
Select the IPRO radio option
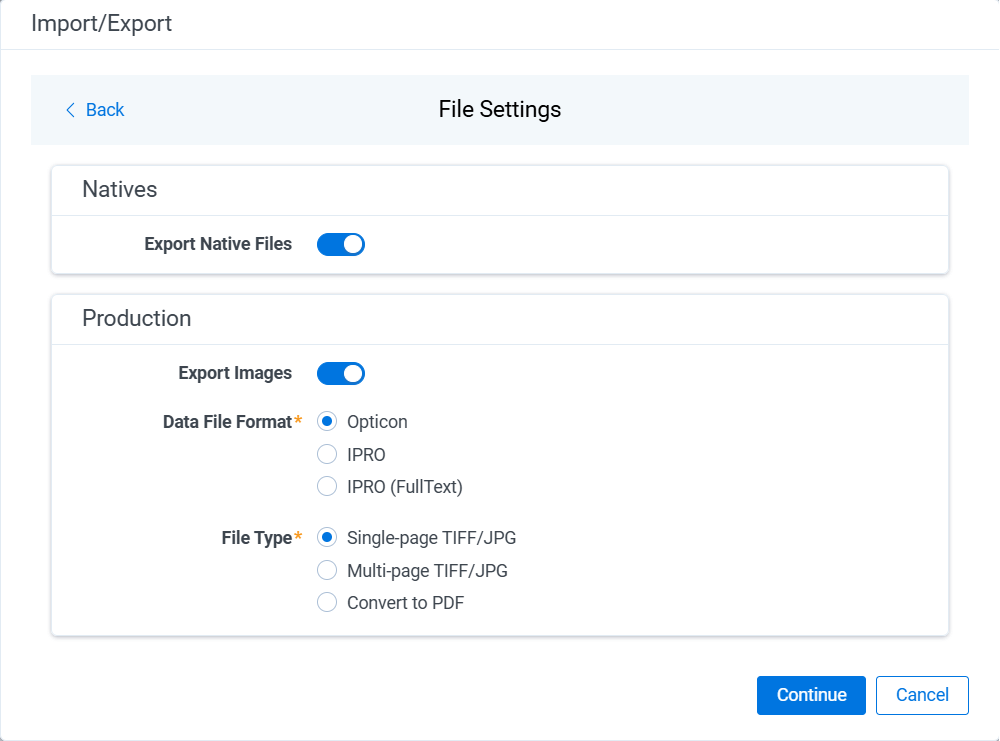327,454
